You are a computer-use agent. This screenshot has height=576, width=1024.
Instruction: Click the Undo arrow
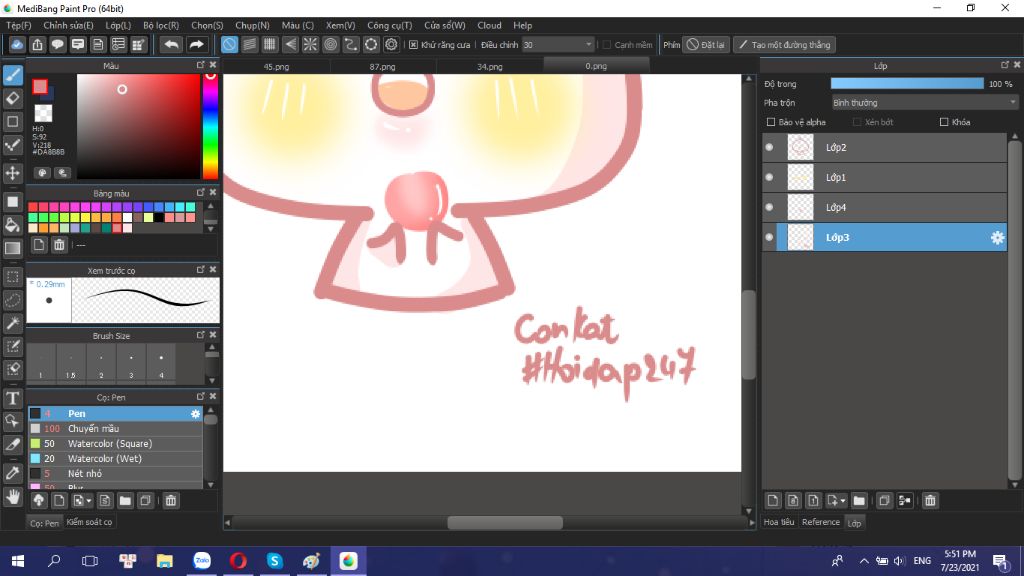tap(171, 44)
